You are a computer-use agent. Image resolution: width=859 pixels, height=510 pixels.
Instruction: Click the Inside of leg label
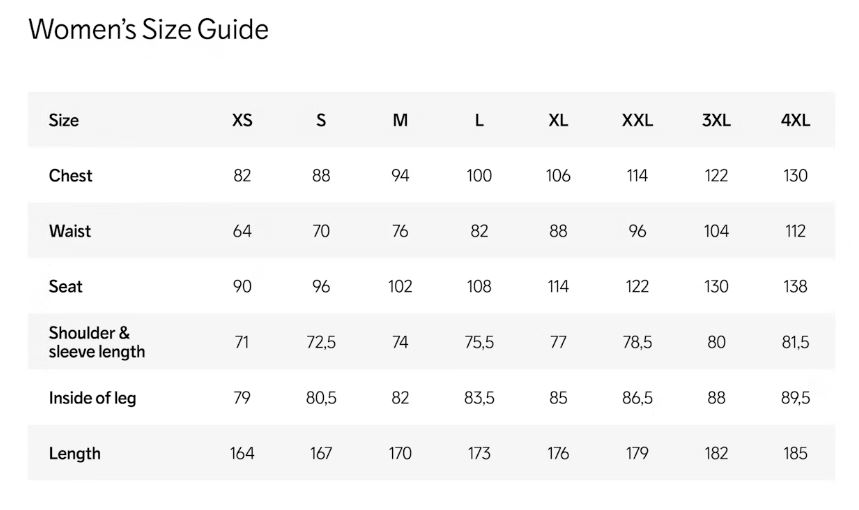click(92, 397)
